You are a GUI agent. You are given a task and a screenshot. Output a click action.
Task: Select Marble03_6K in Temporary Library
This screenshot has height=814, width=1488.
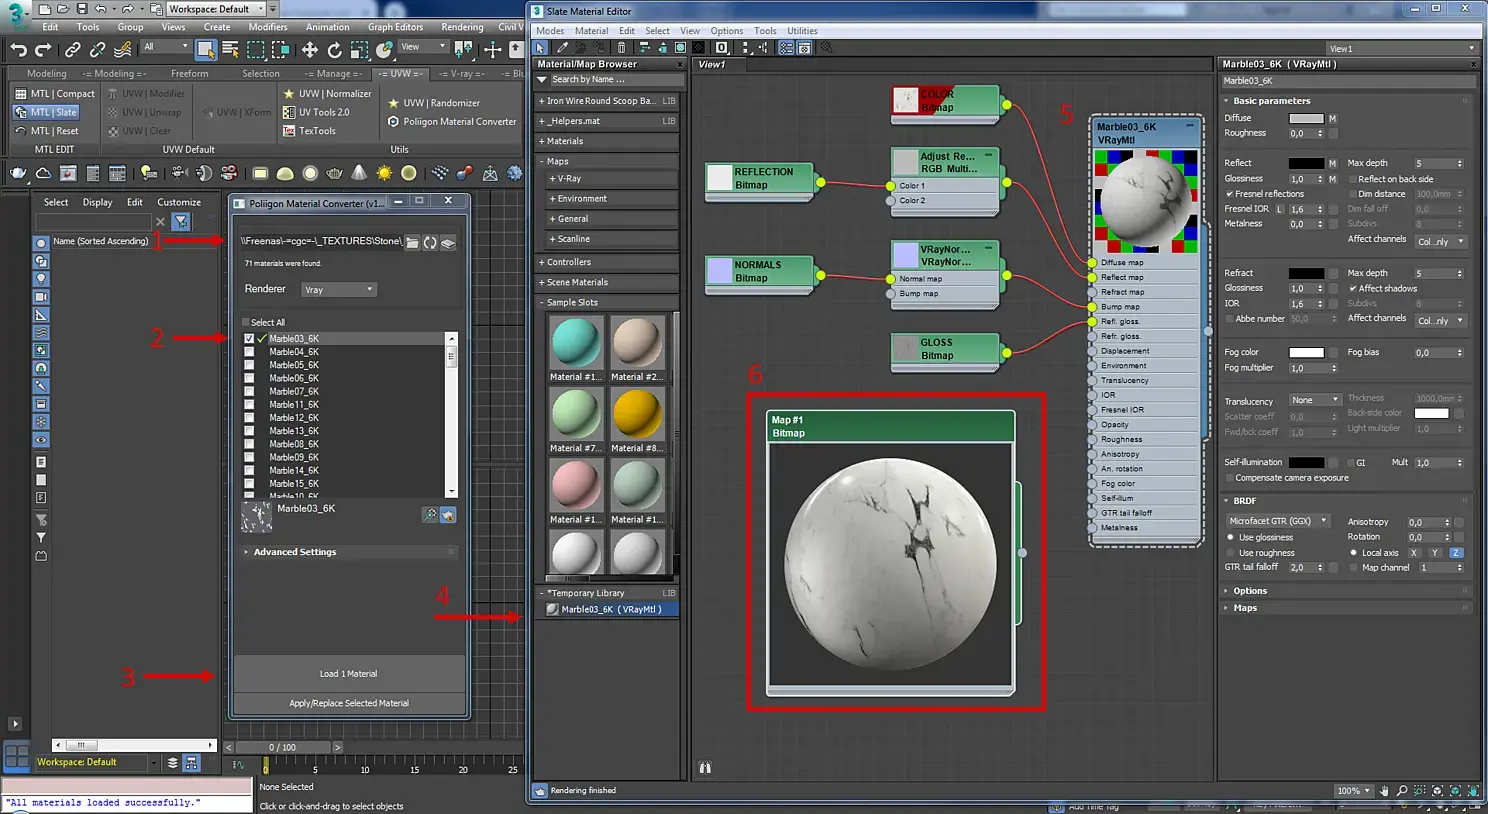tap(610, 609)
